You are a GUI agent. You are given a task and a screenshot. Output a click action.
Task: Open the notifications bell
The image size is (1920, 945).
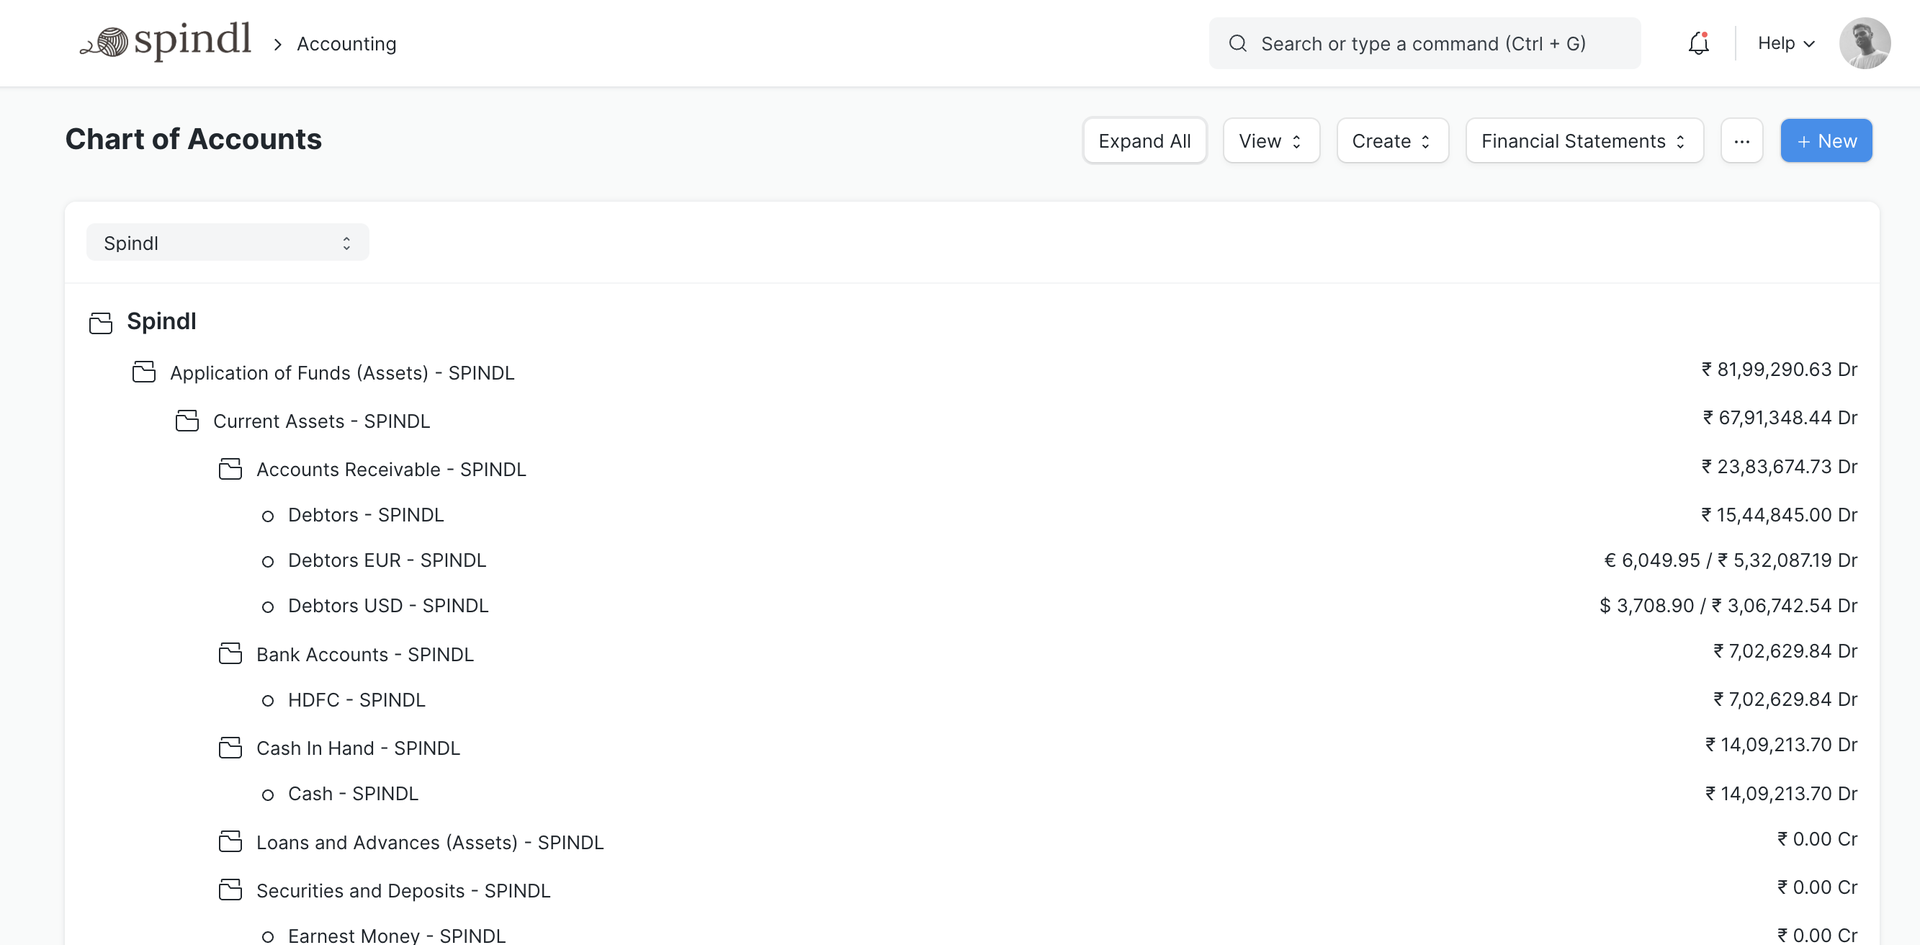pyautogui.click(x=1698, y=43)
